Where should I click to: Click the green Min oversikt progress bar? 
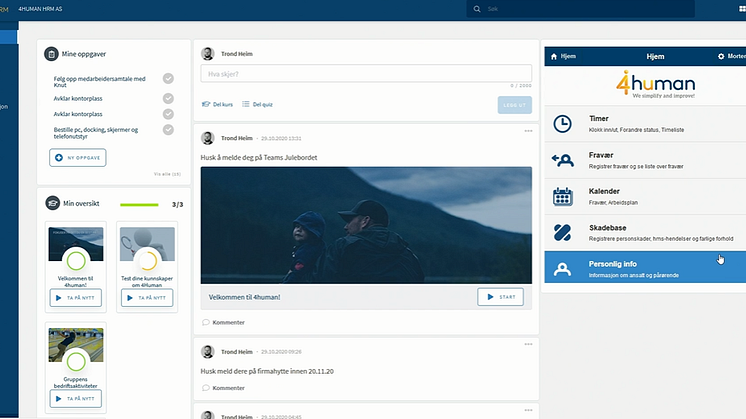(x=139, y=205)
